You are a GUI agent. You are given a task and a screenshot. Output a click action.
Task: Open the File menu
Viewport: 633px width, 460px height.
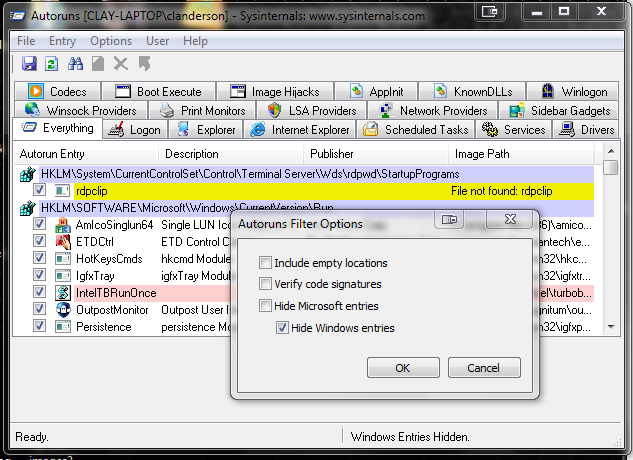[26, 41]
